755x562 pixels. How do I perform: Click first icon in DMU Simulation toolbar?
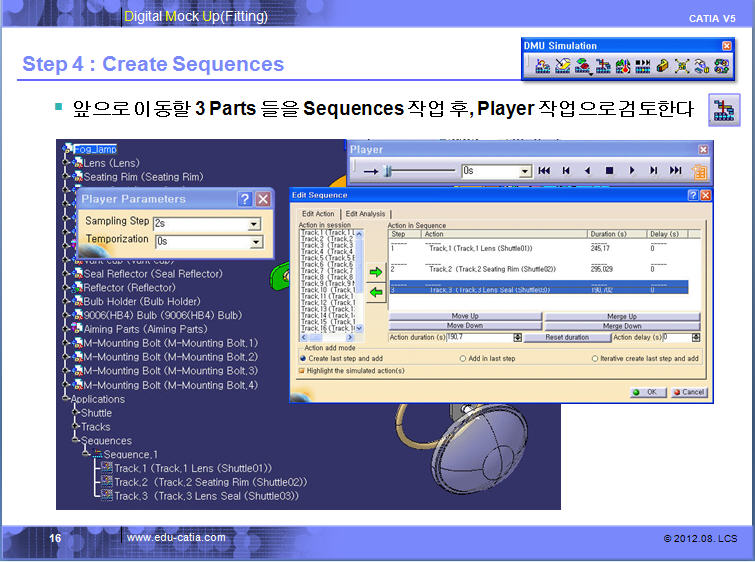(541, 66)
